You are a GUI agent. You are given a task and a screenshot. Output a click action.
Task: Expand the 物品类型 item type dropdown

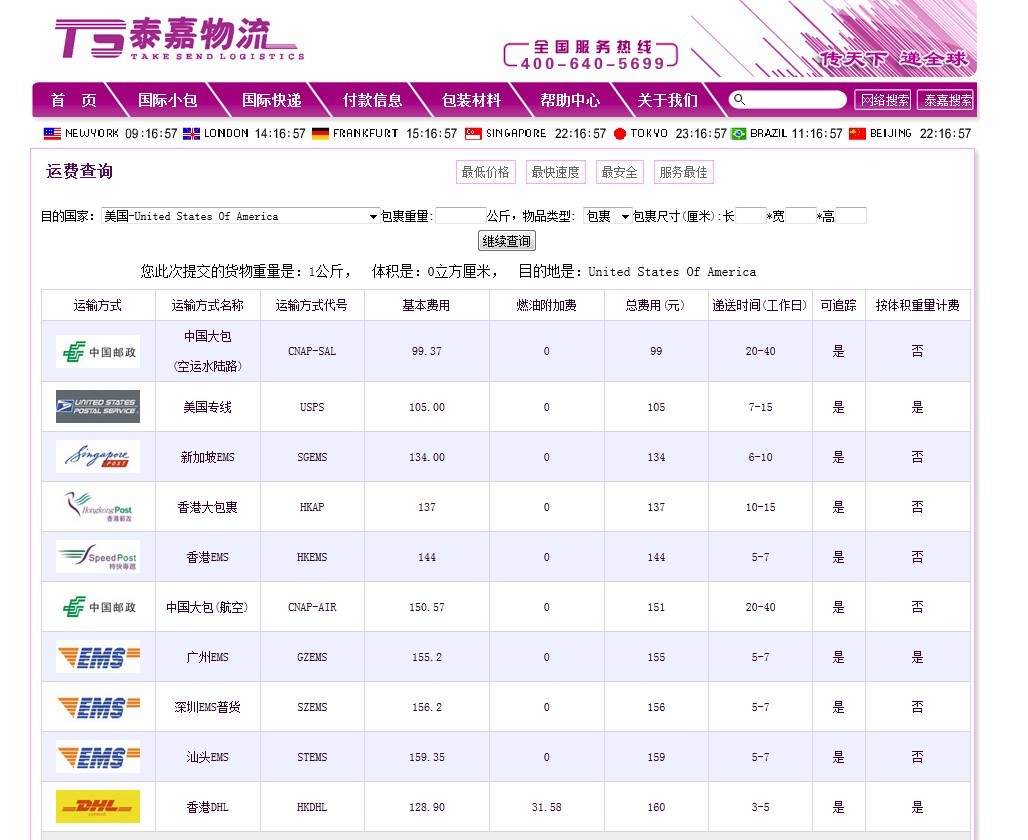[607, 216]
